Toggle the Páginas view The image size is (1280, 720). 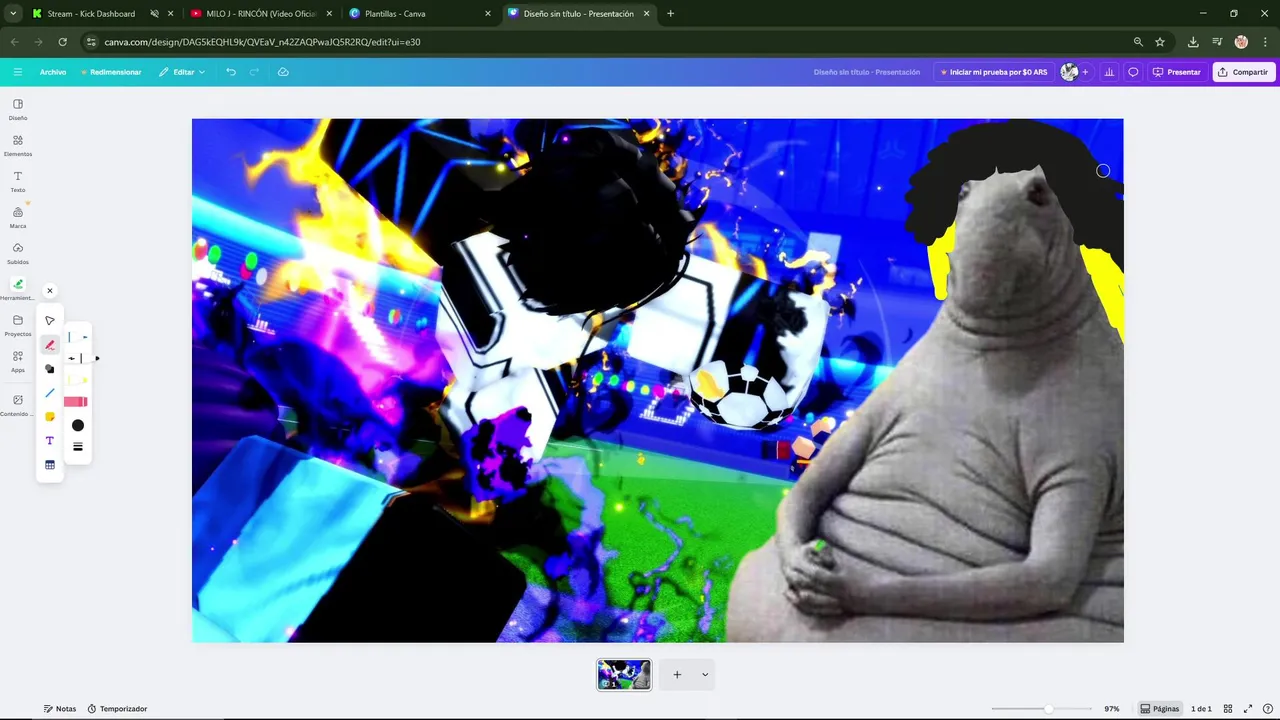(1160, 709)
